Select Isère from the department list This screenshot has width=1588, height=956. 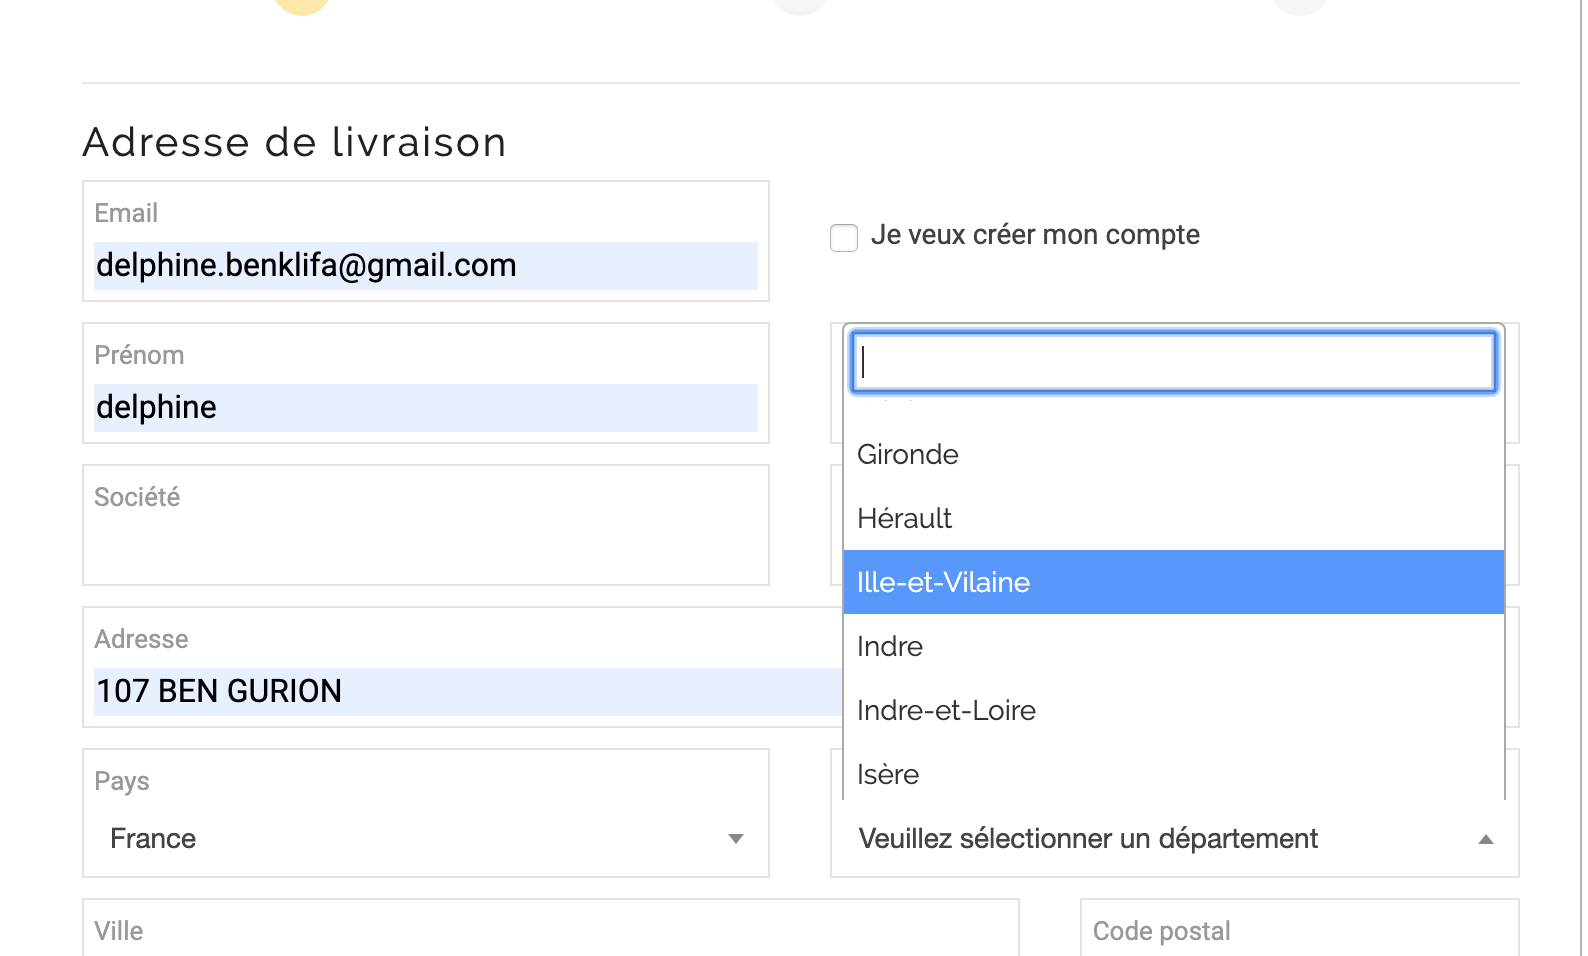(x=1174, y=772)
